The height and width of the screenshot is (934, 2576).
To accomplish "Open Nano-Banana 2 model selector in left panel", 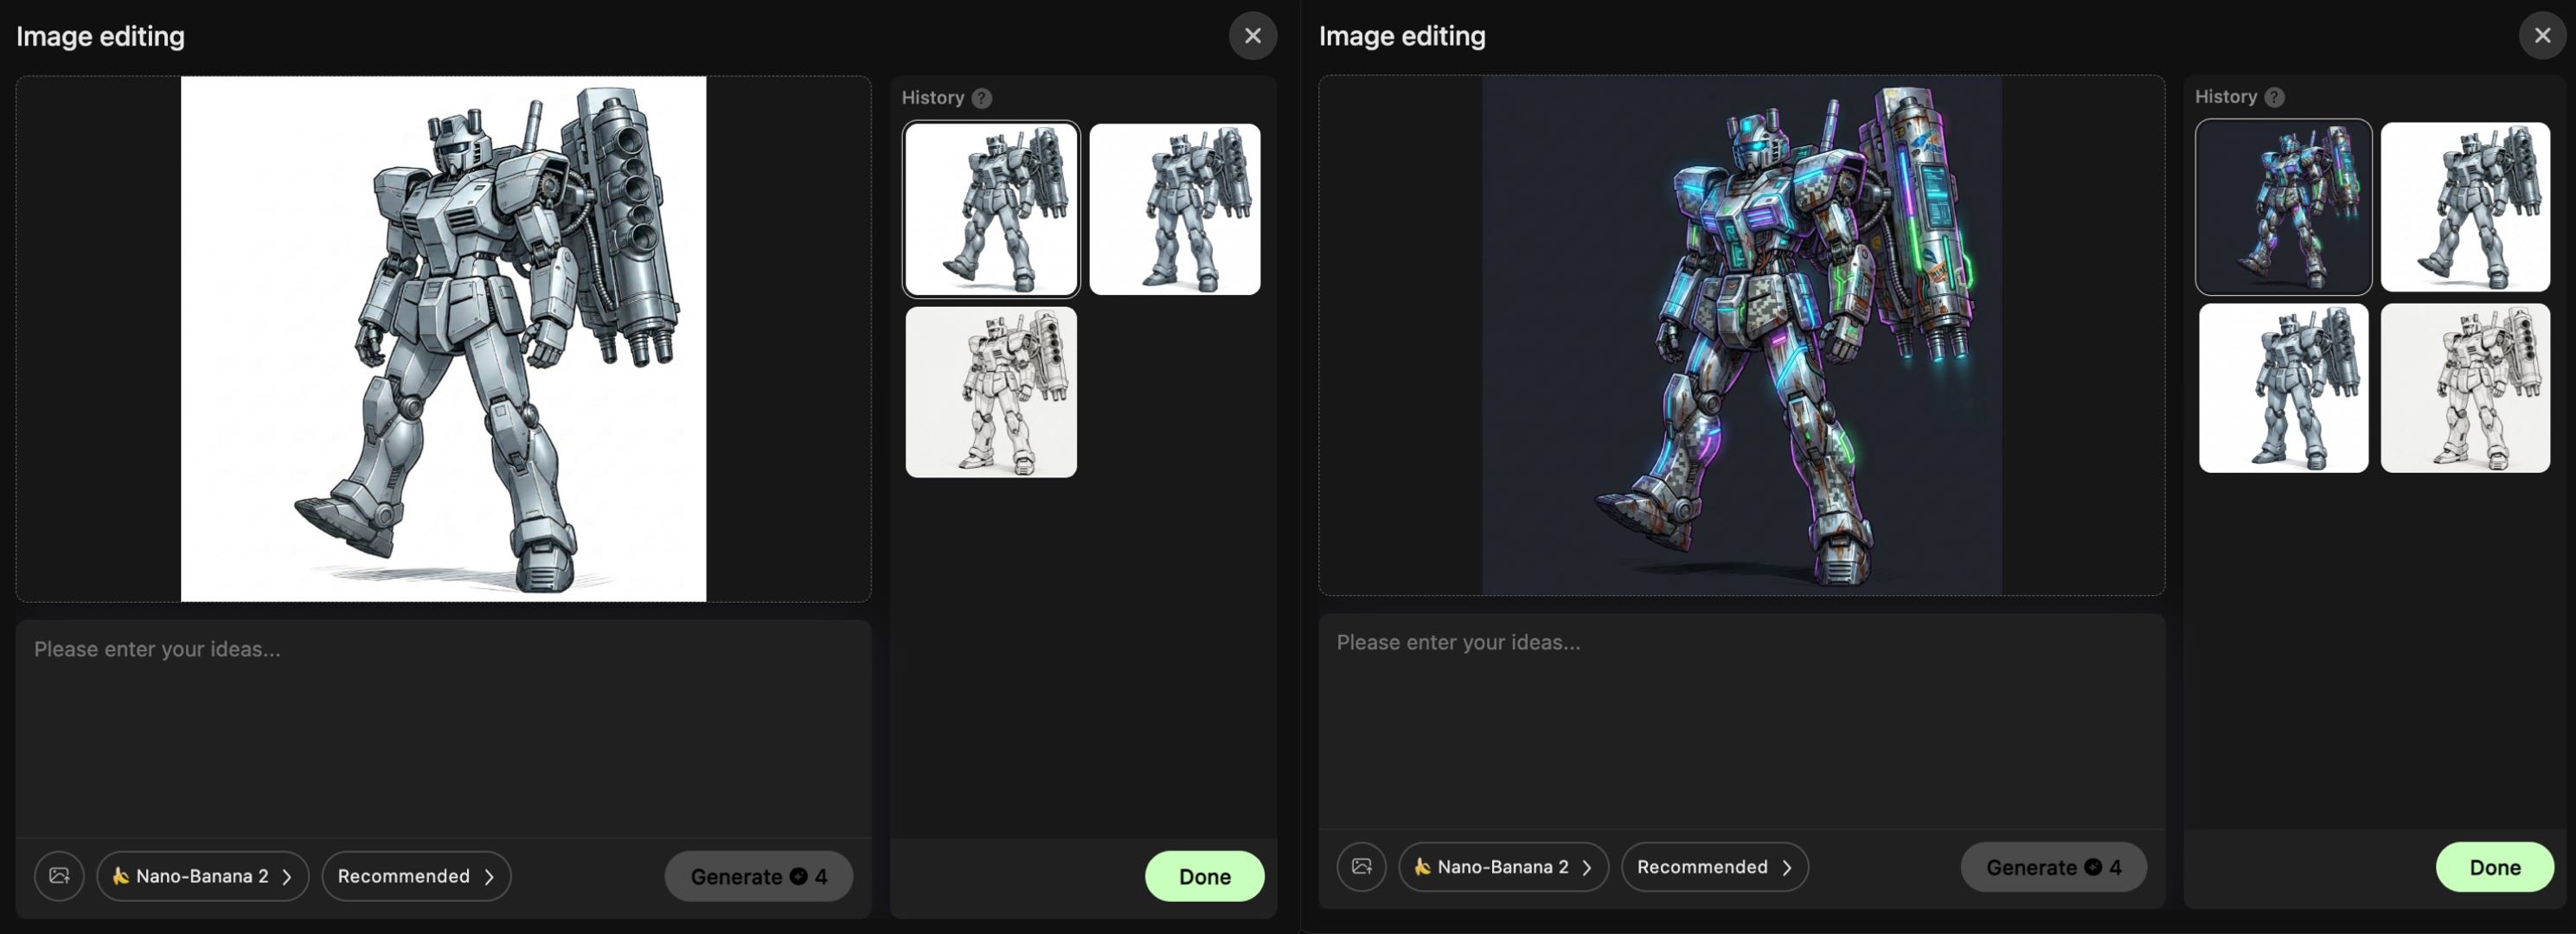I will (203, 876).
